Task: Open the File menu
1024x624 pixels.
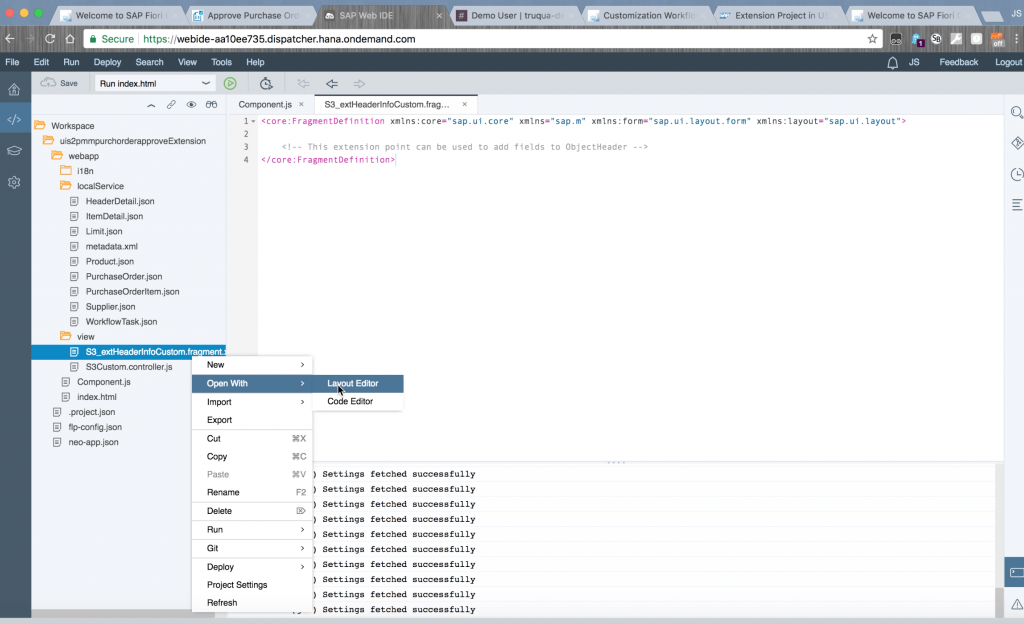Action: 12,62
